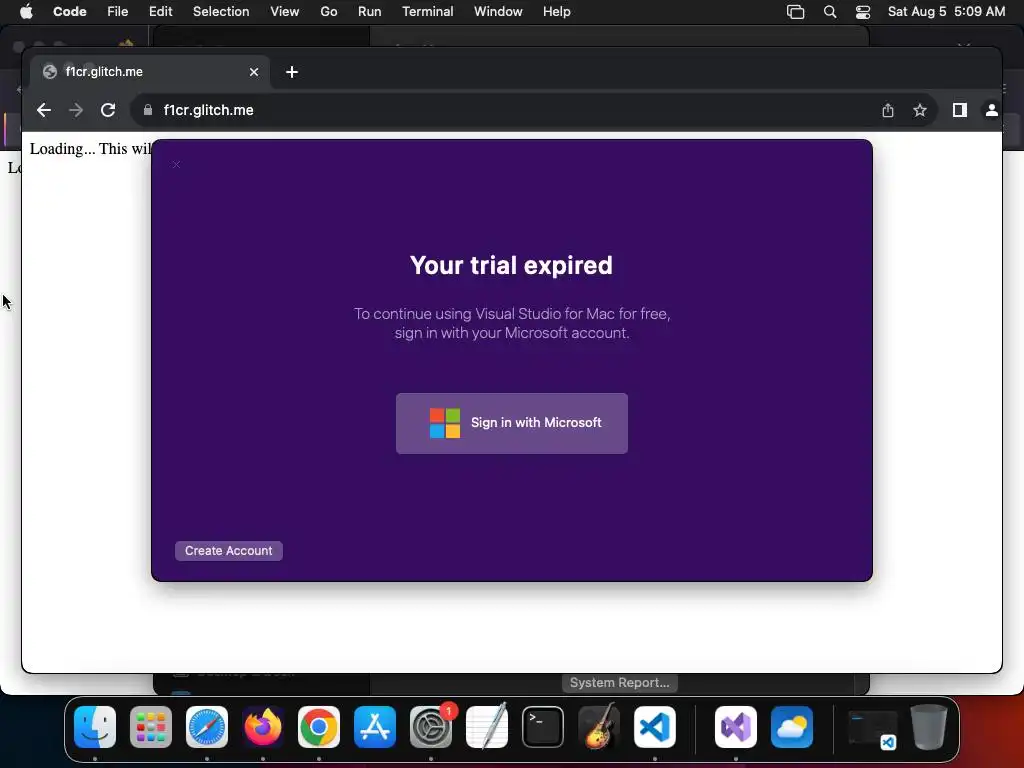Launch Google Chrome from the Dock
This screenshot has height=768, width=1024.
319,727
